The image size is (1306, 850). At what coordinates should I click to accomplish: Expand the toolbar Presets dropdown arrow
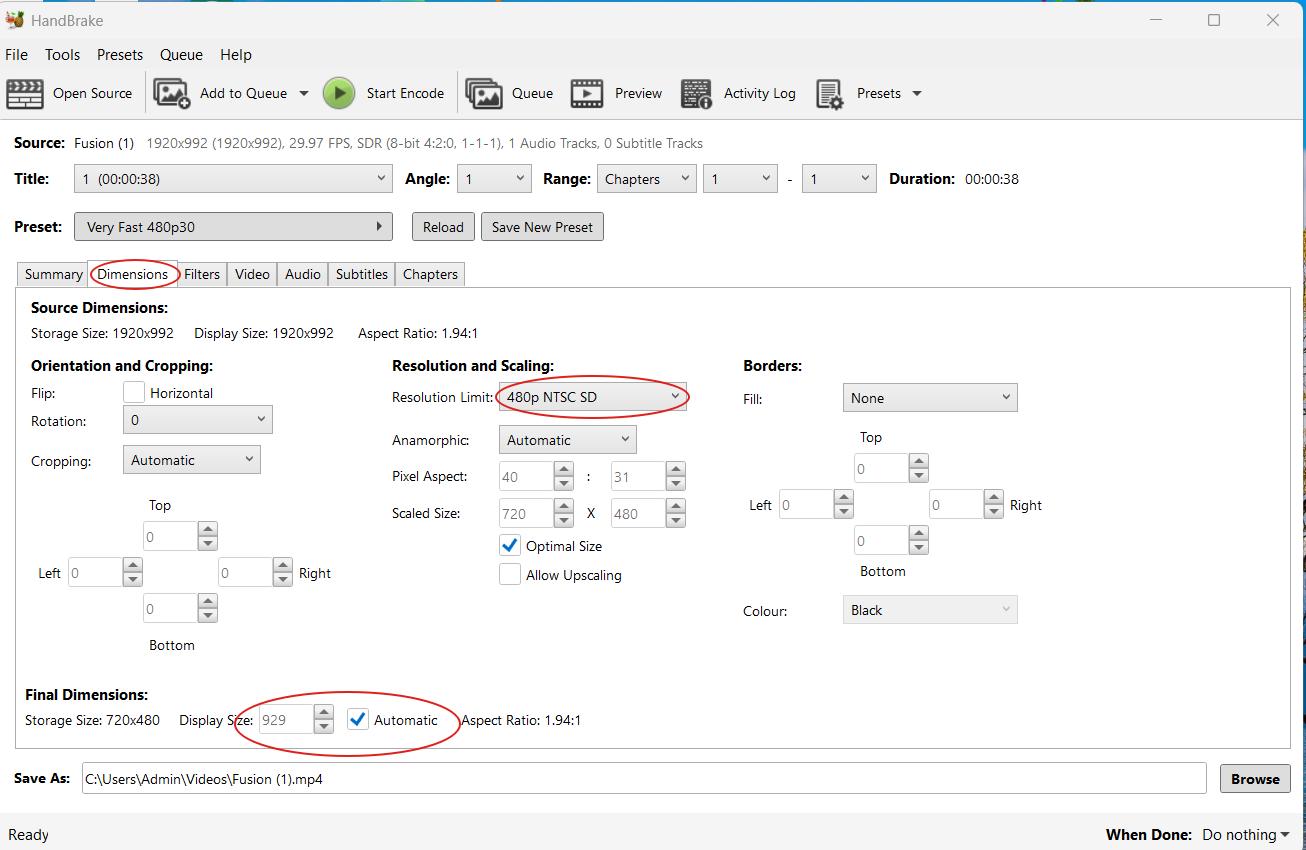click(916, 93)
